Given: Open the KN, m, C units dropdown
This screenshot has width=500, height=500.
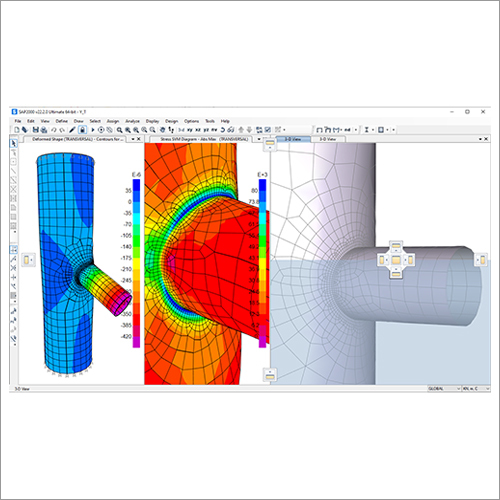Looking at the screenshot, I should (x=476, y=389).
